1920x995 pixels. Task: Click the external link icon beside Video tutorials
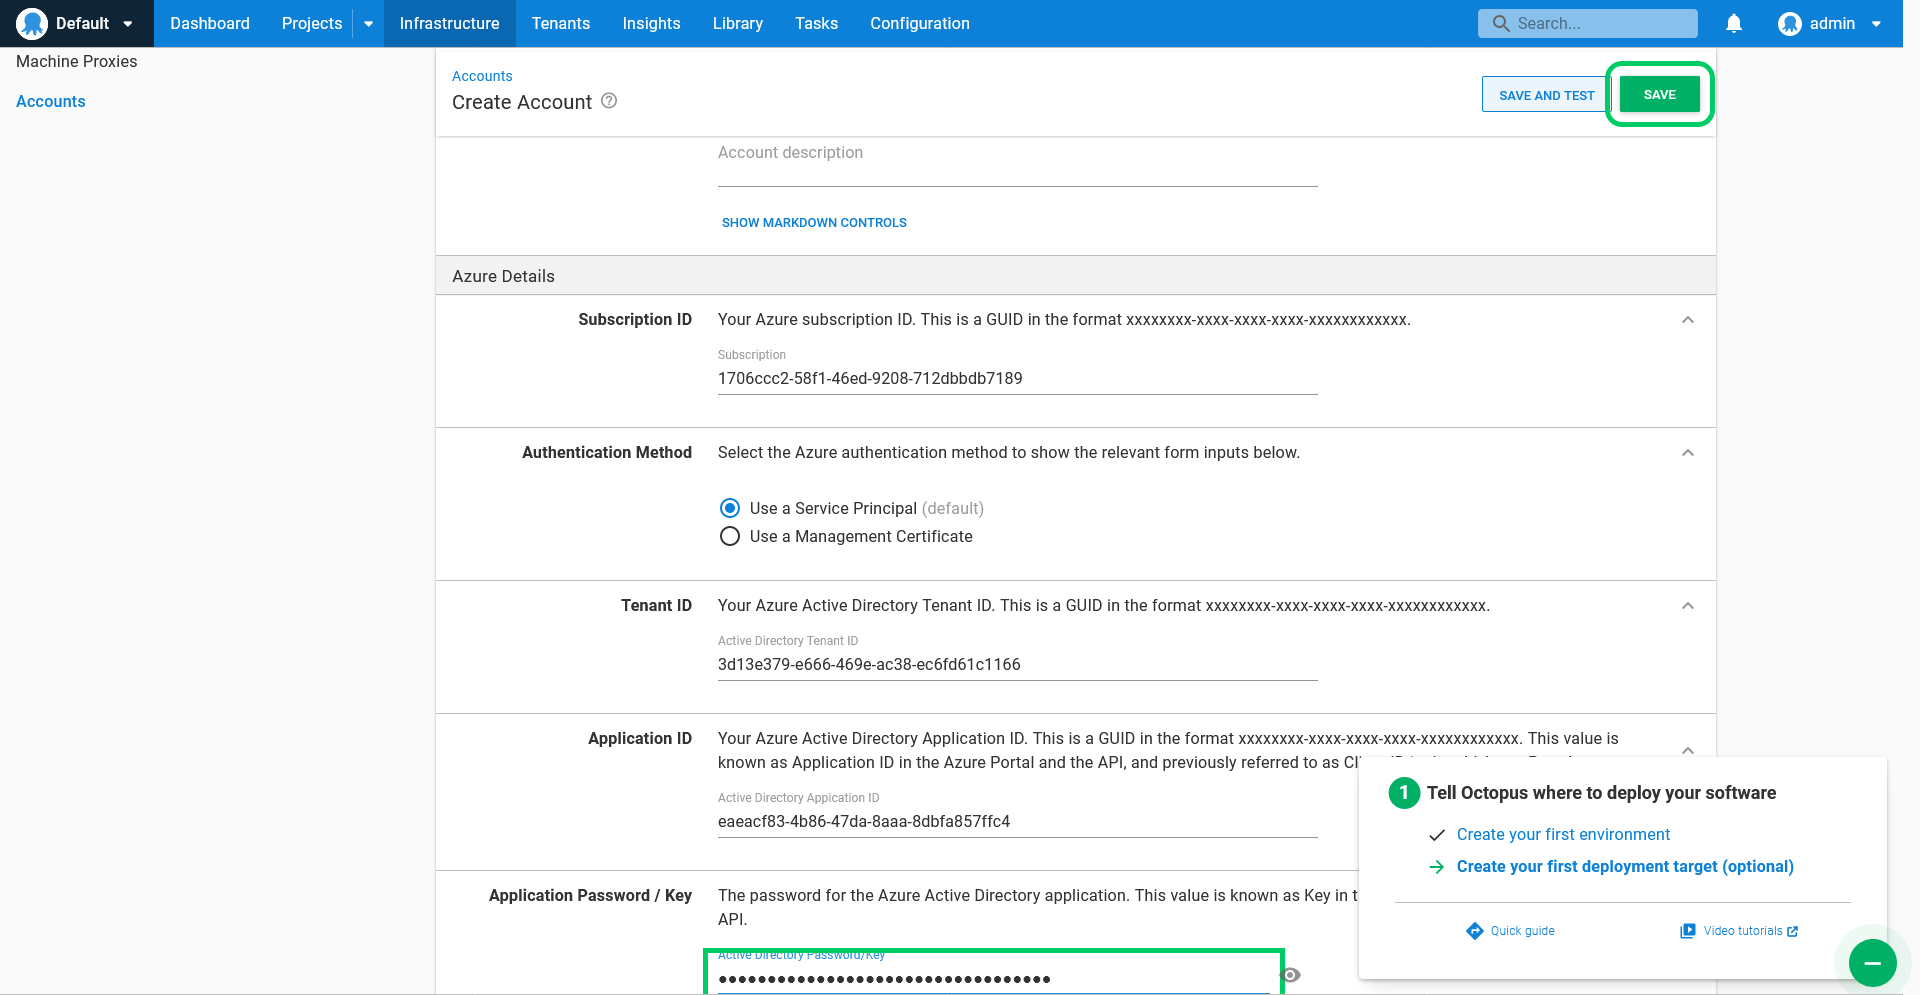1792,931
